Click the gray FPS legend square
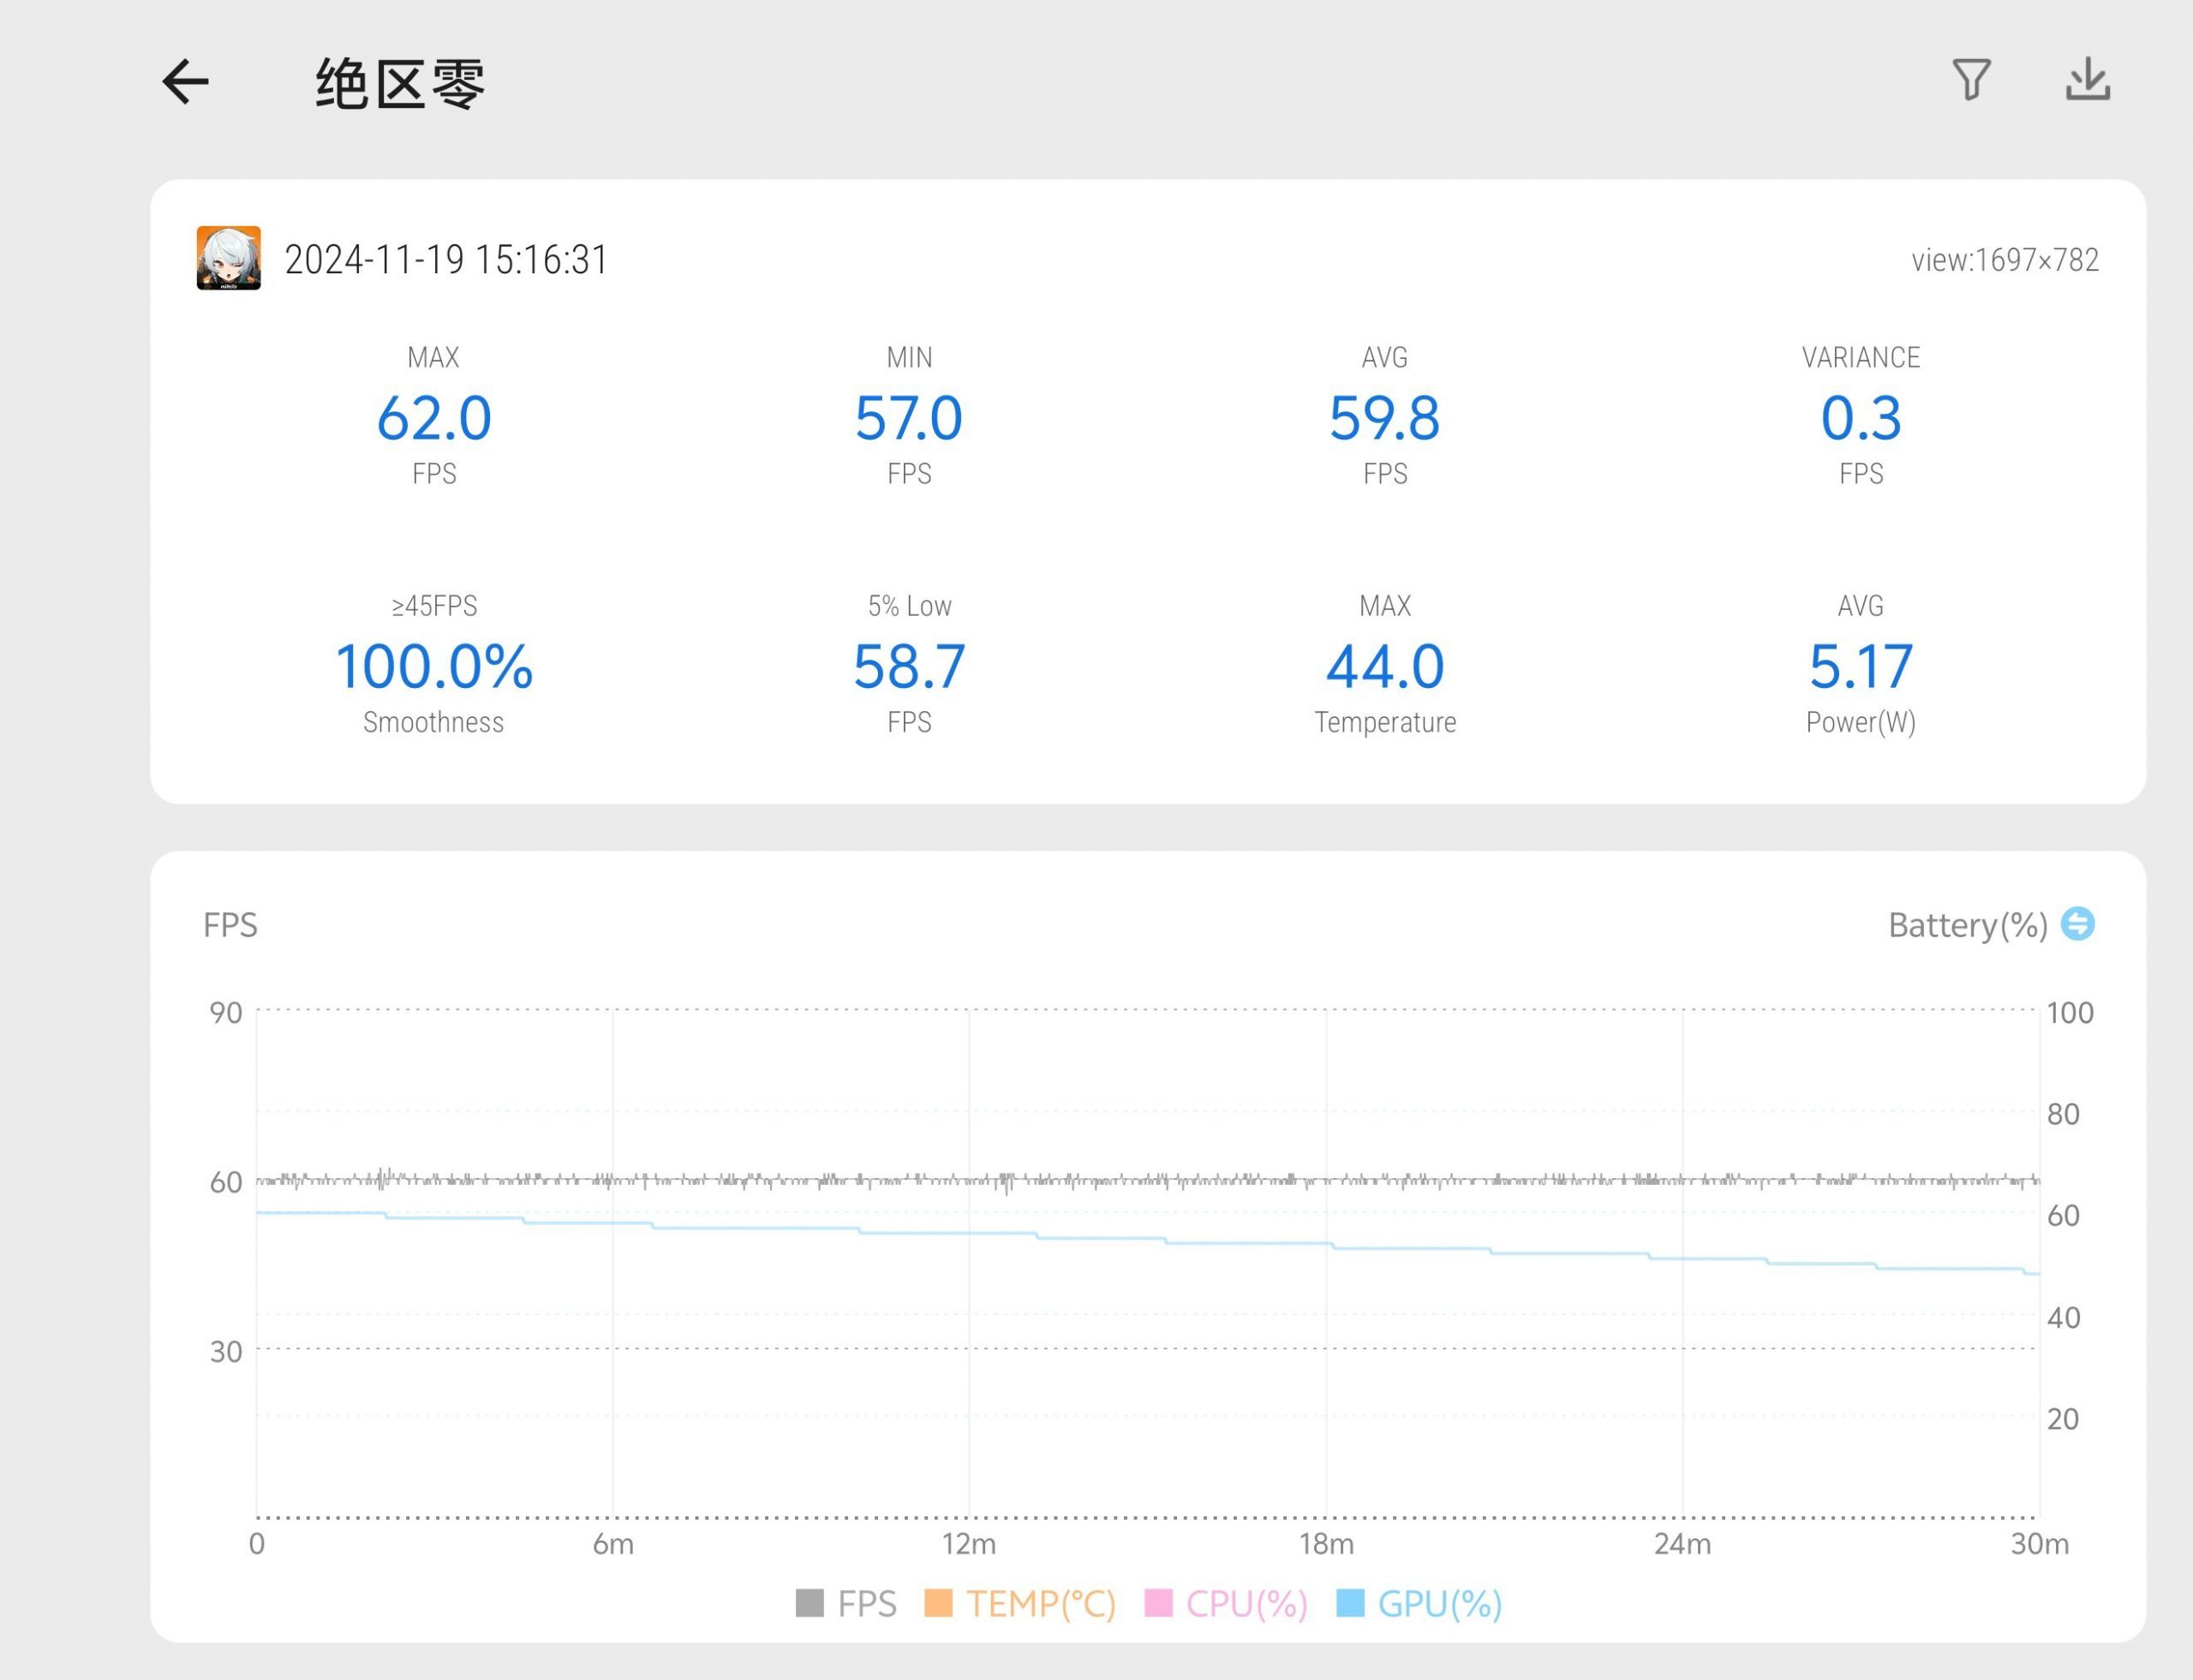 (809, 1603)
